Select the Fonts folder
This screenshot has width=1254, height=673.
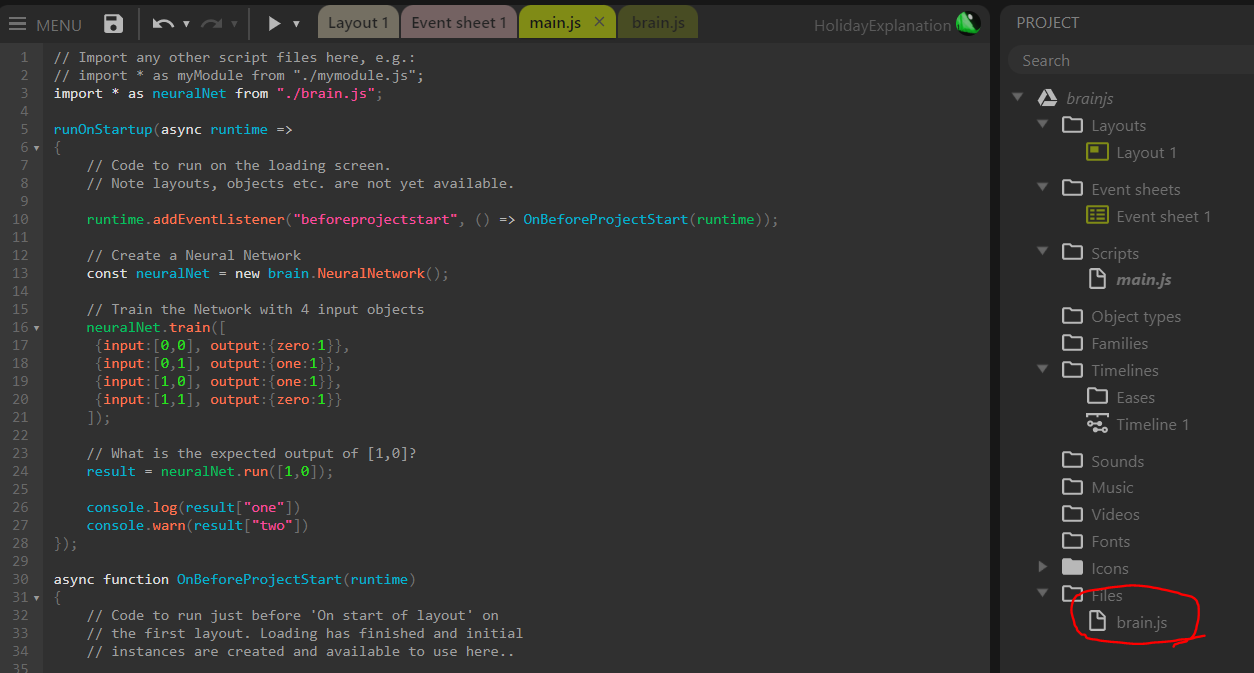point(1110,541)
